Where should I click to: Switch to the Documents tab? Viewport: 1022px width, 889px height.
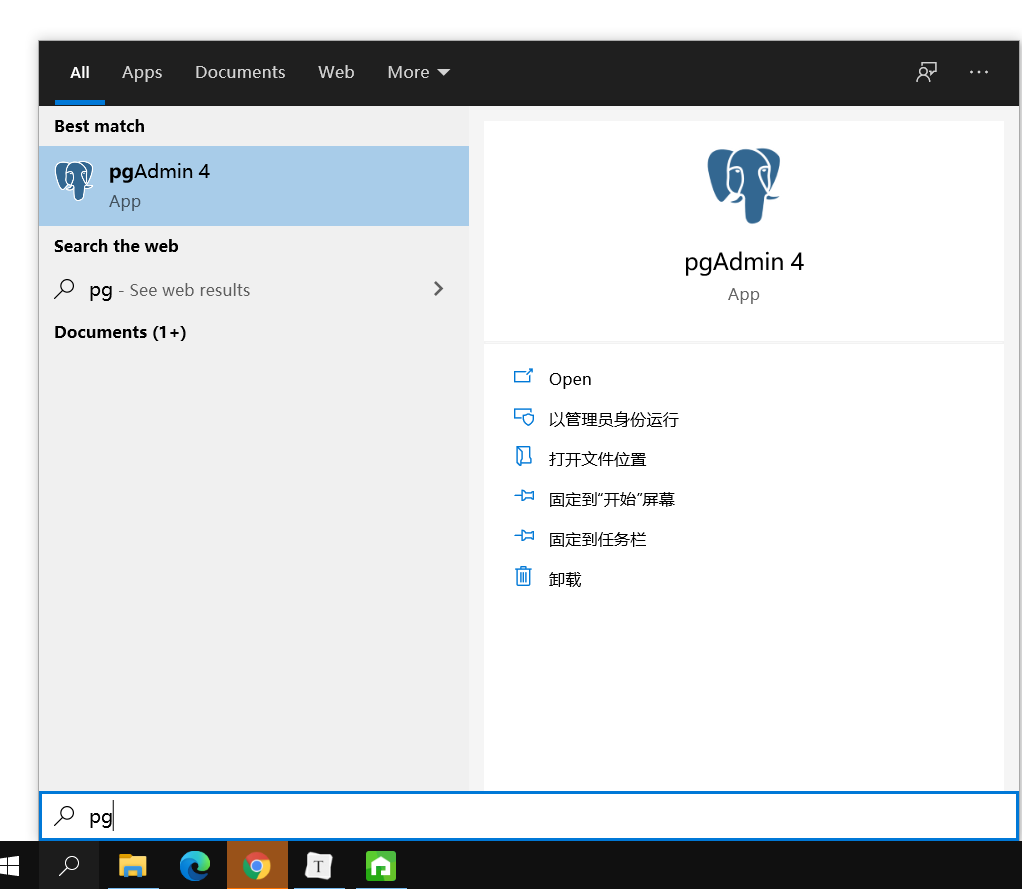coord(240,72)
